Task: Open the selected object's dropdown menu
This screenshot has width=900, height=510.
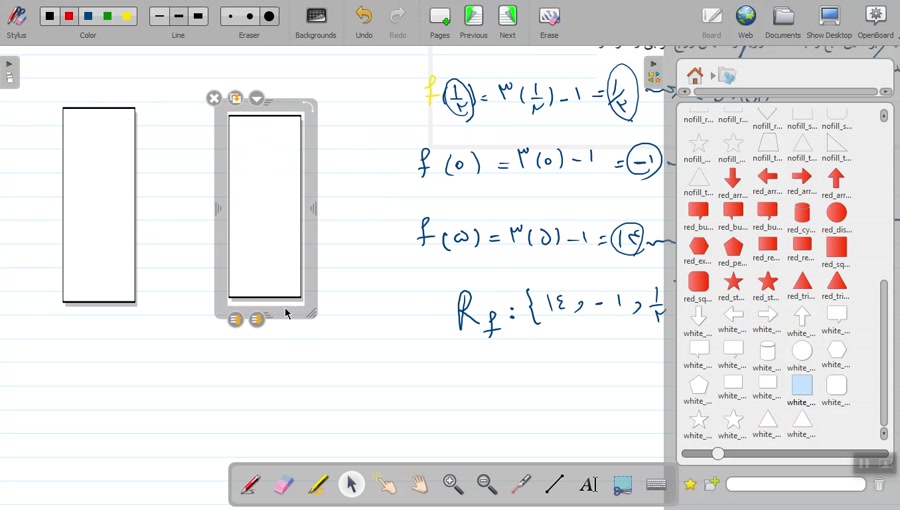Action: coord(257,98)
